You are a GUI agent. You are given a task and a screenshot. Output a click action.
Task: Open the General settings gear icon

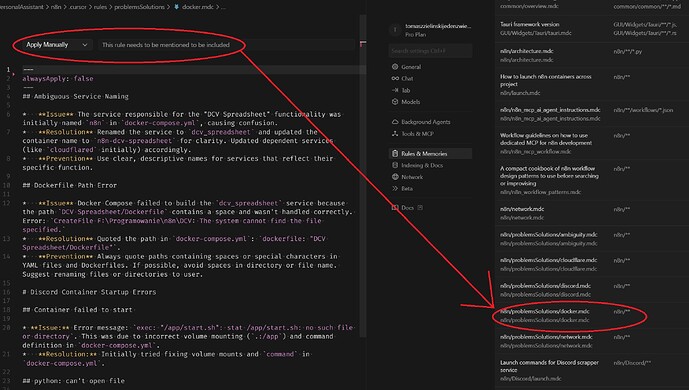(x=395, y=67)
